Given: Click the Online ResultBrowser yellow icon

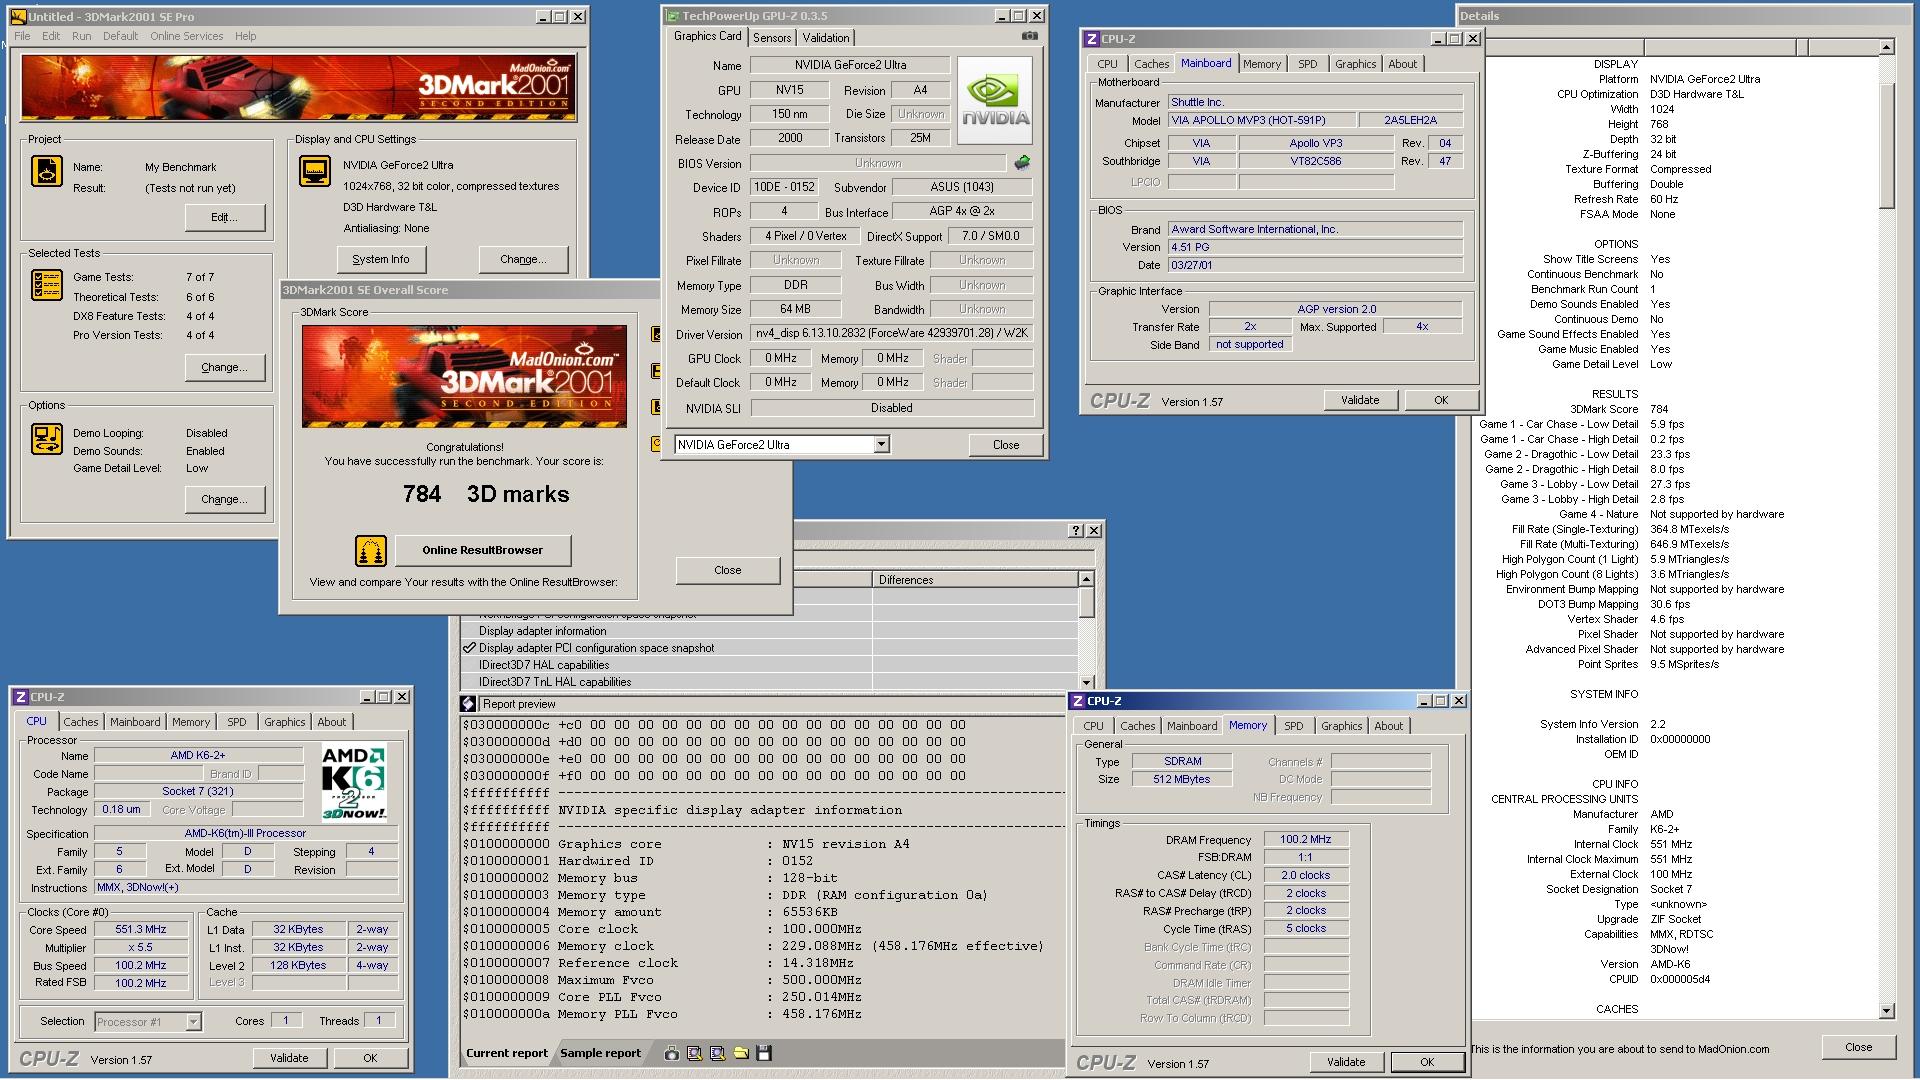Looking at the screenshot, I should click(371, 550).
